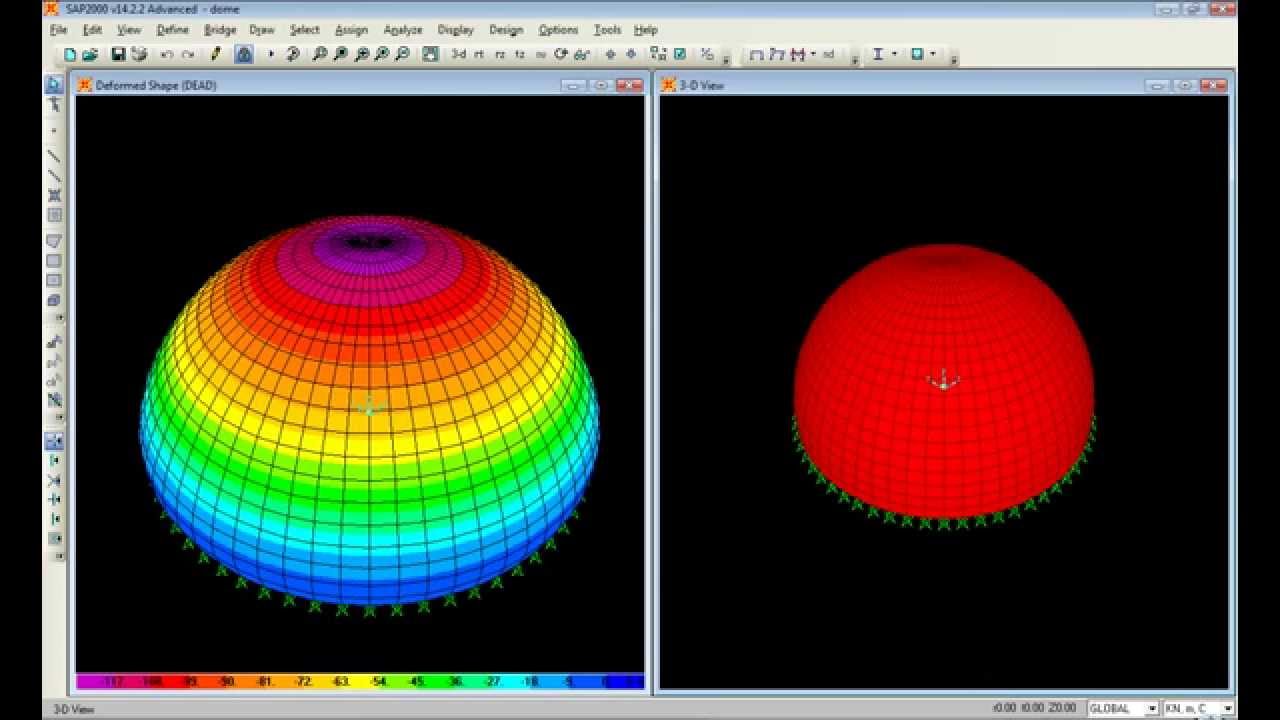The height and width of the screenshot is (720, 1280).
Task: Select the draw poly area tool
Action: click(x=54, y=241)
